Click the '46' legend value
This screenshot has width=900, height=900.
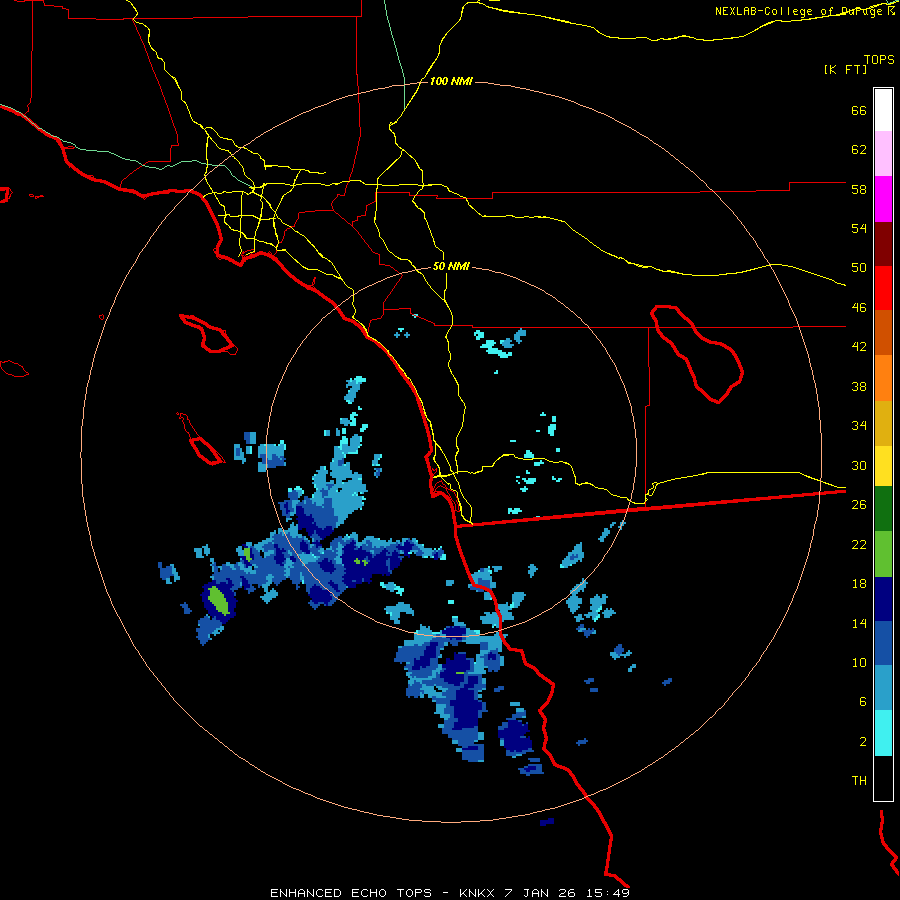[x=859, y=308]
